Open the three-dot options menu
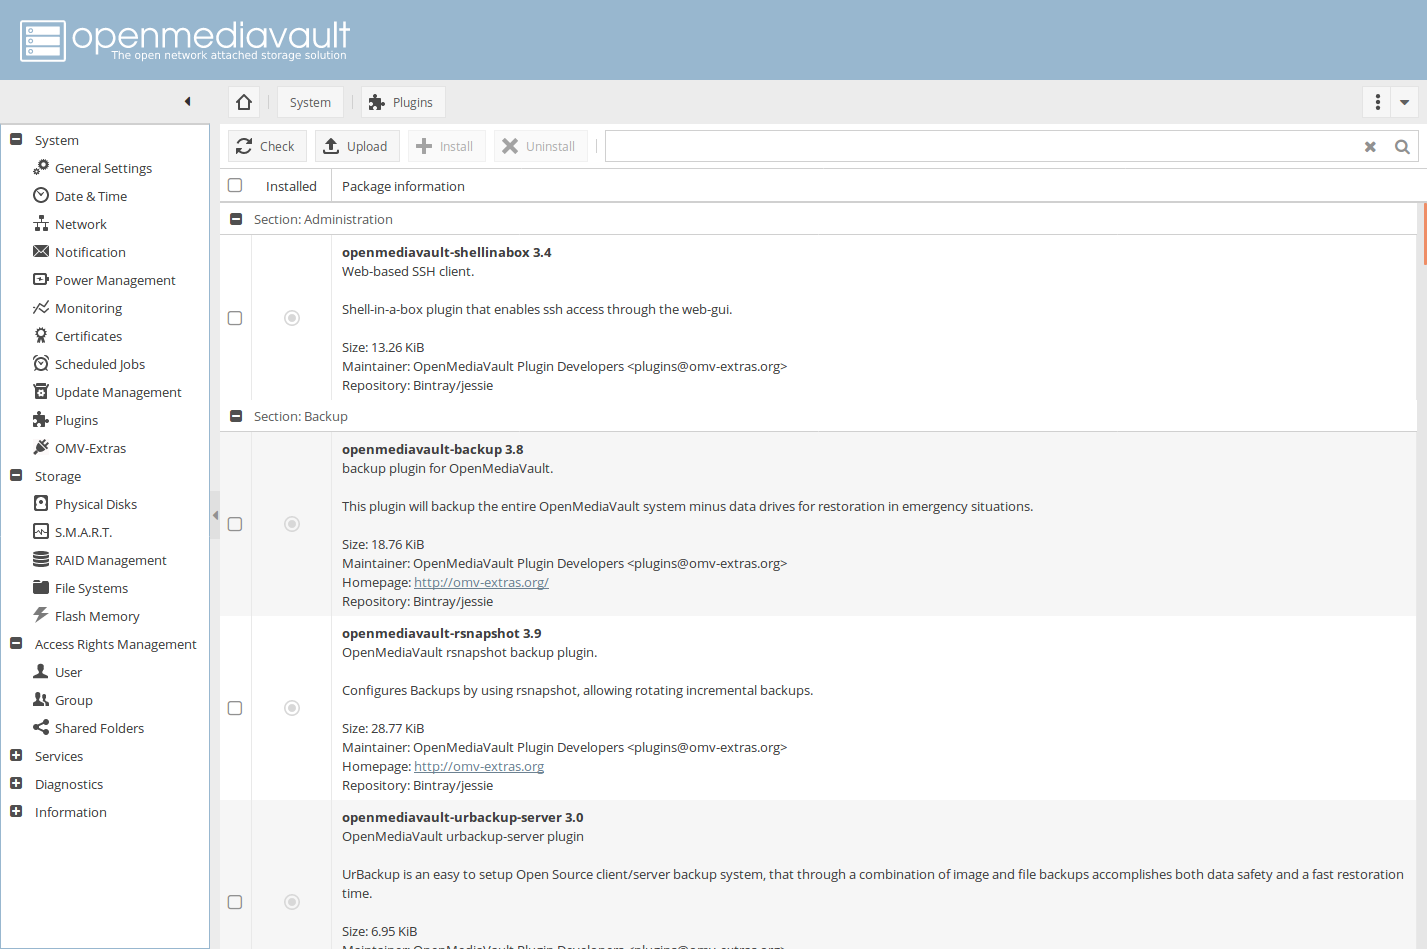 1377,102
